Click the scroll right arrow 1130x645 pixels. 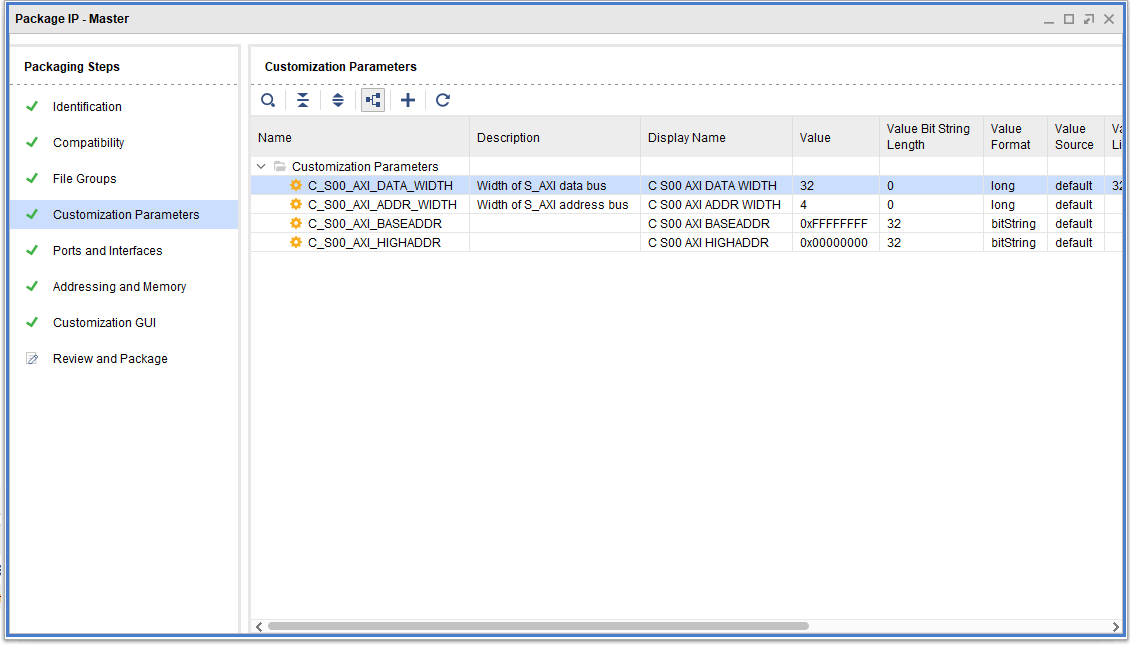1115,626
